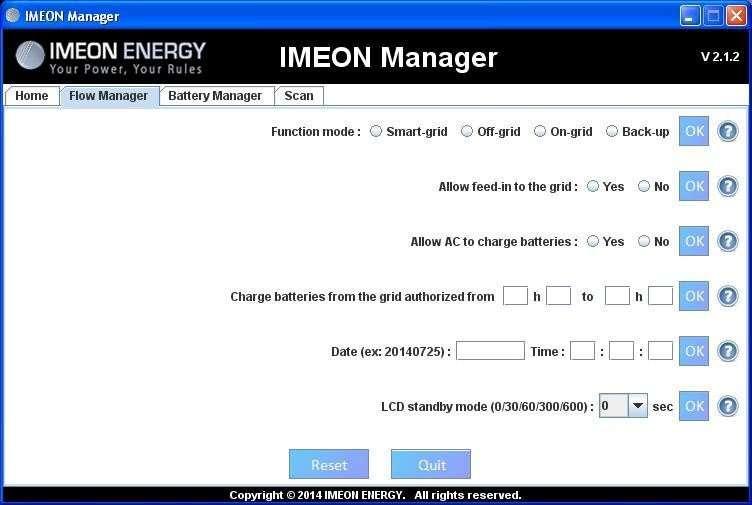Confirm Function mode with OK
This screenshot has height=505, width=752.
(694, 131)
